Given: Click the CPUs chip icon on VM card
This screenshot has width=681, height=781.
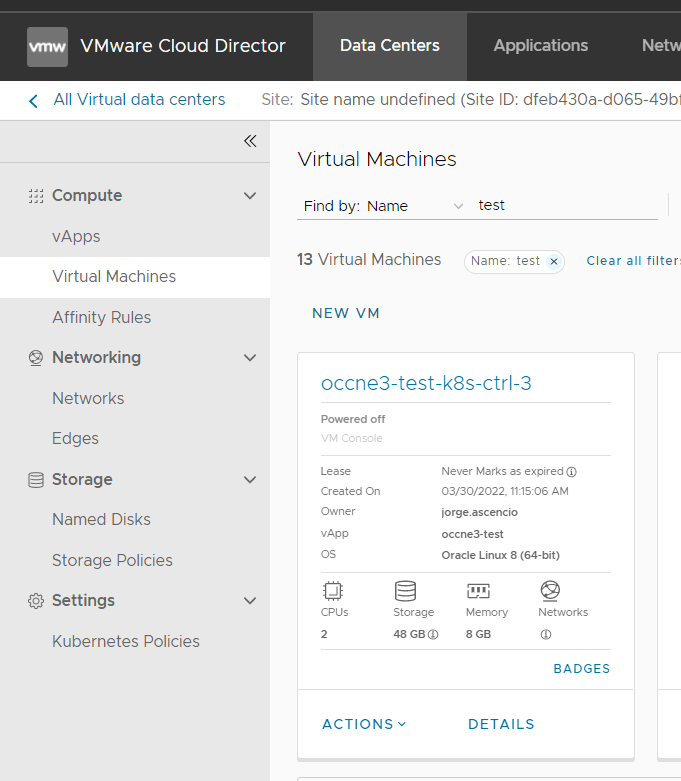Looking at the screenshot, I should pyautogui.click(x=333, y=591).
